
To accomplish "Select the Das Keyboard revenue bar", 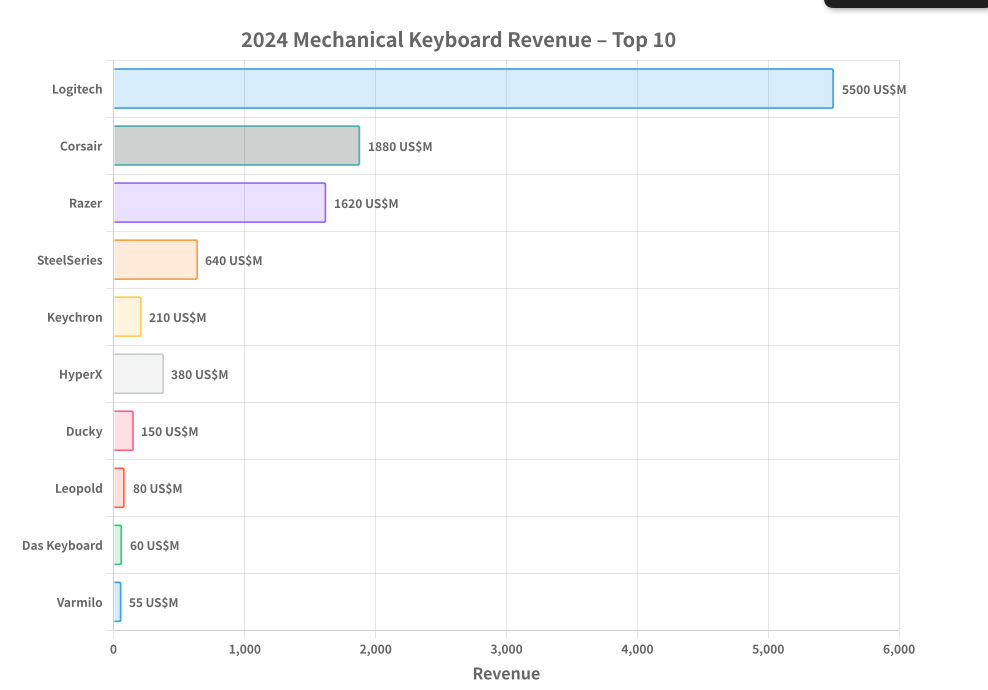I will [117, 545].
